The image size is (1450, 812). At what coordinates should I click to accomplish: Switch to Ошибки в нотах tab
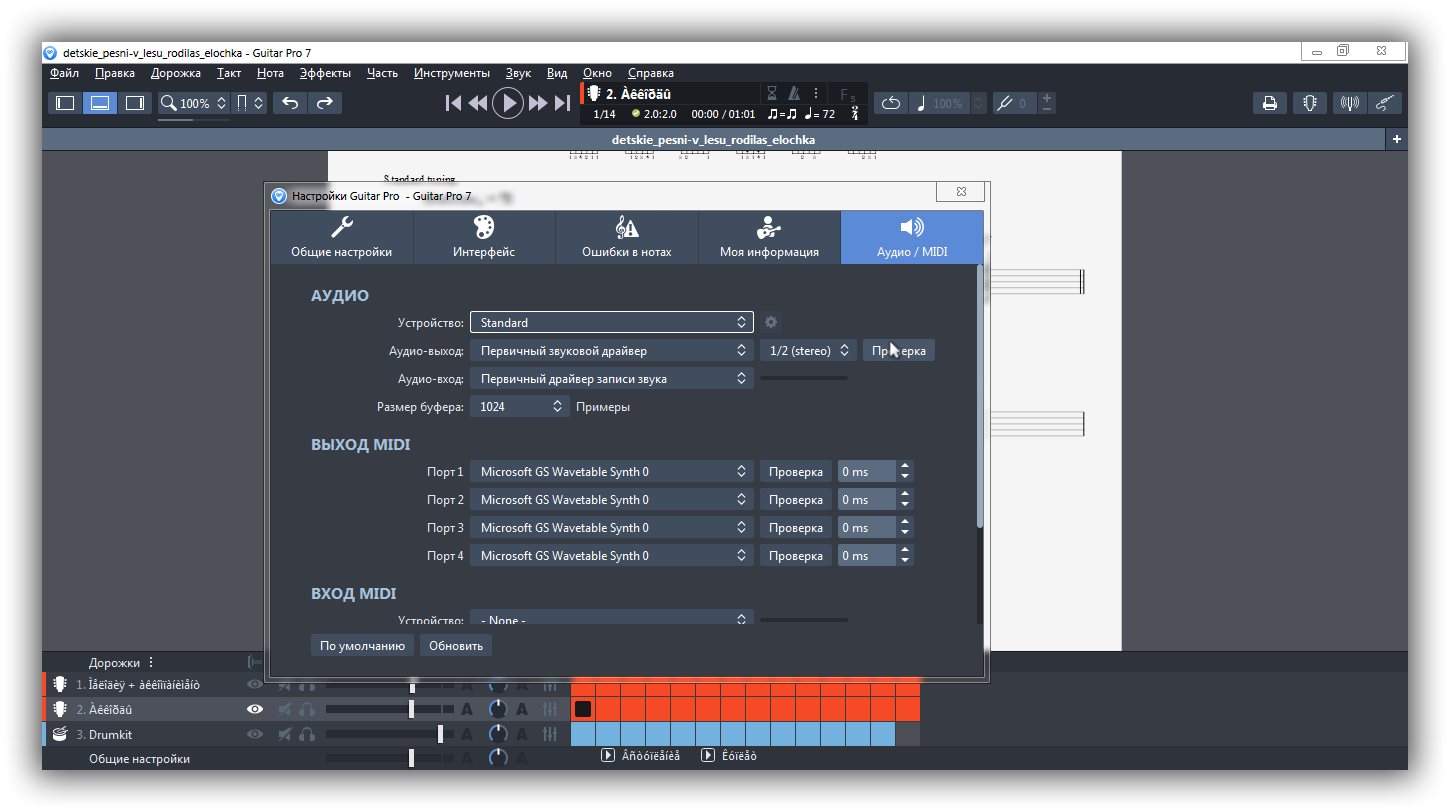[x=626, y=238]
